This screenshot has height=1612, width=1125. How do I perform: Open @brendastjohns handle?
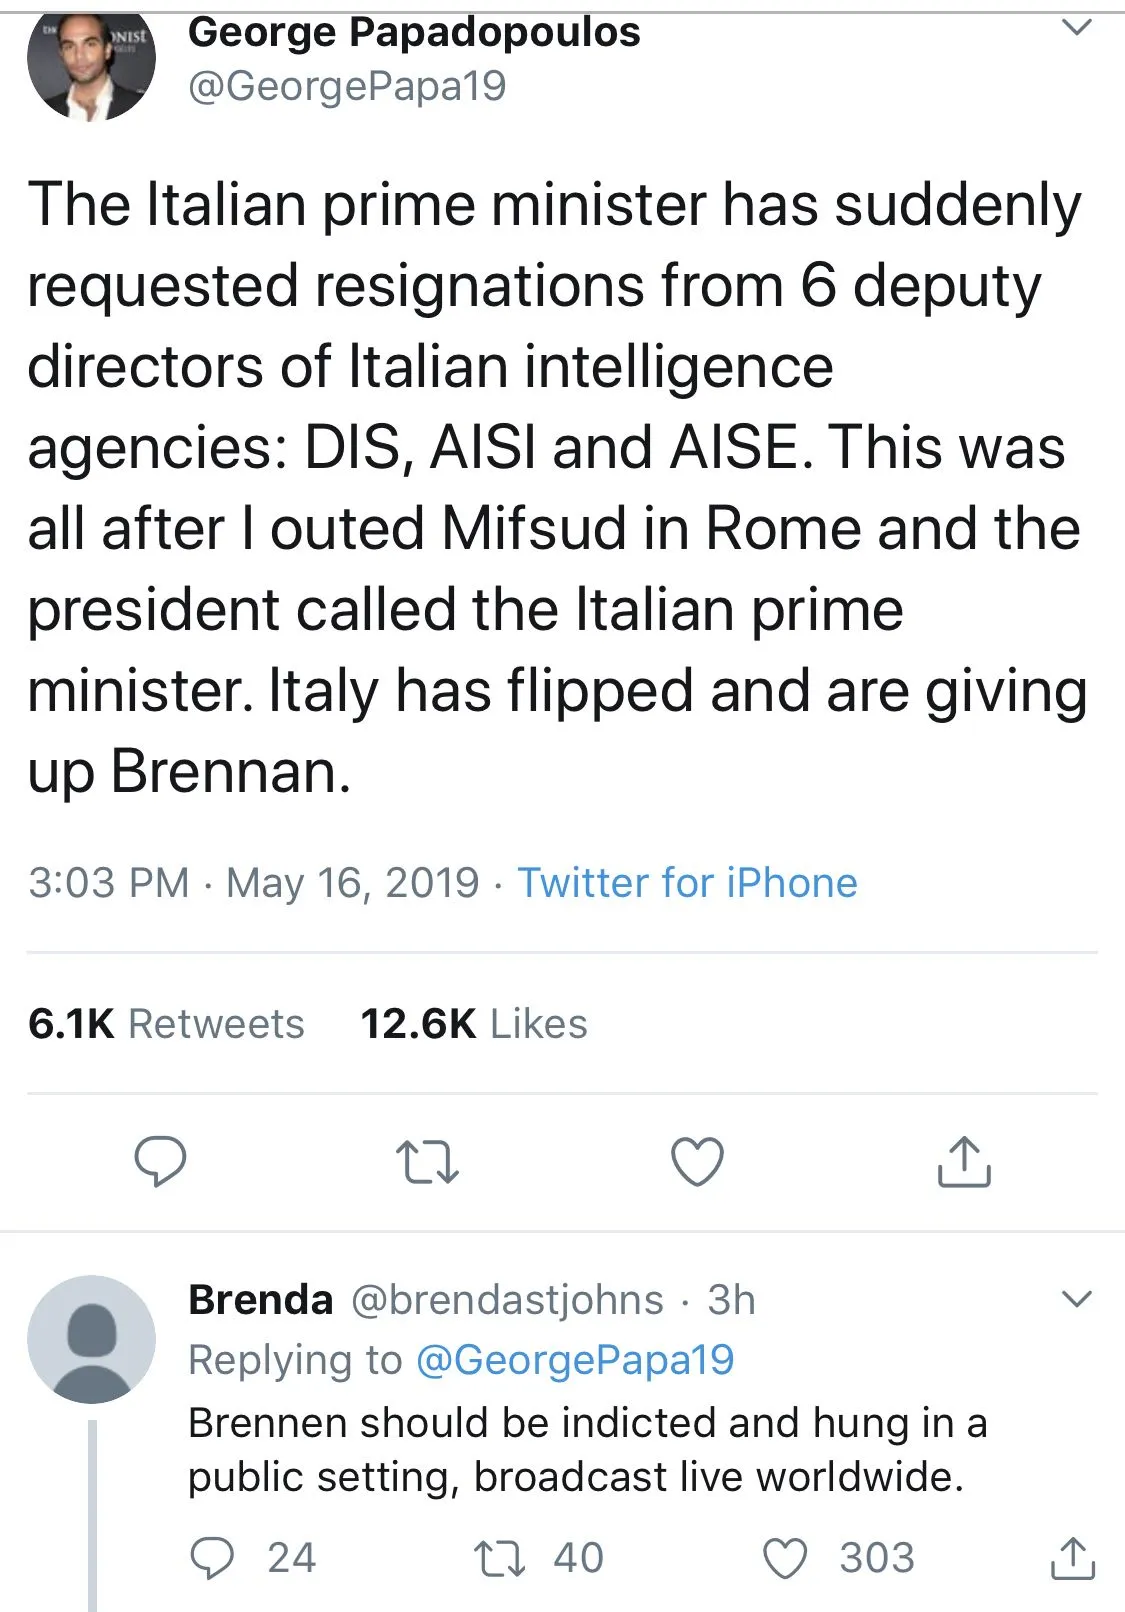(507, 1300)
